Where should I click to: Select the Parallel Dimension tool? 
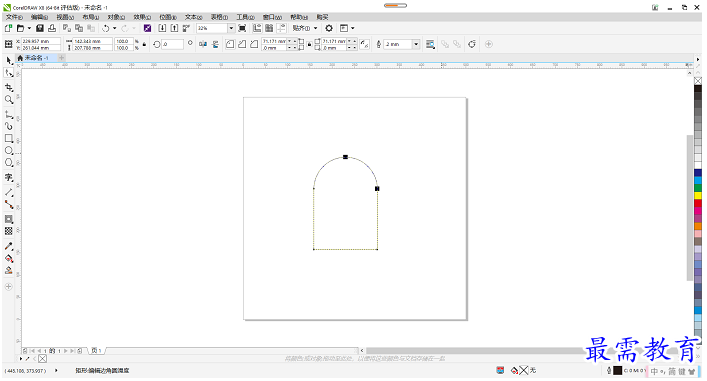tap(9, 193)
